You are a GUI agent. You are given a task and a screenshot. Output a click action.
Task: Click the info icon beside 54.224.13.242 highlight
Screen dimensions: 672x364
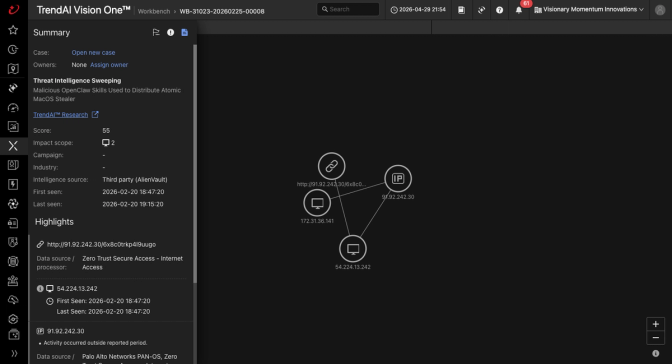pos(40,289)
